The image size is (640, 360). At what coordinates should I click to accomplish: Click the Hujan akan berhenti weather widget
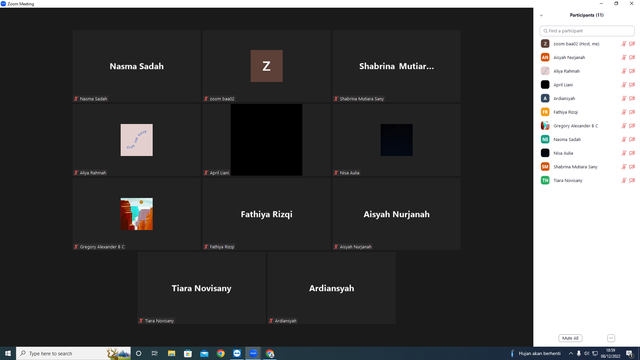(x=536, y=353)
